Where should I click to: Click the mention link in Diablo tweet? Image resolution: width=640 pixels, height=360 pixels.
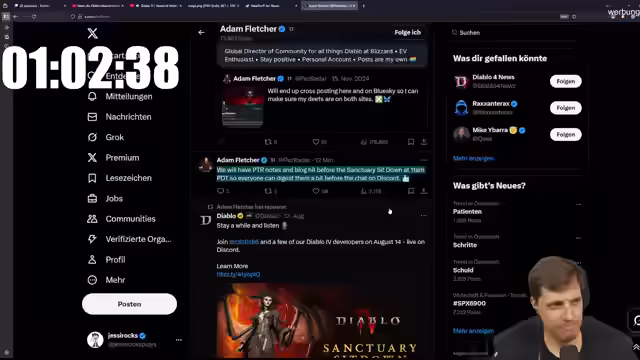pyautogui.click(x=244, y=242)
